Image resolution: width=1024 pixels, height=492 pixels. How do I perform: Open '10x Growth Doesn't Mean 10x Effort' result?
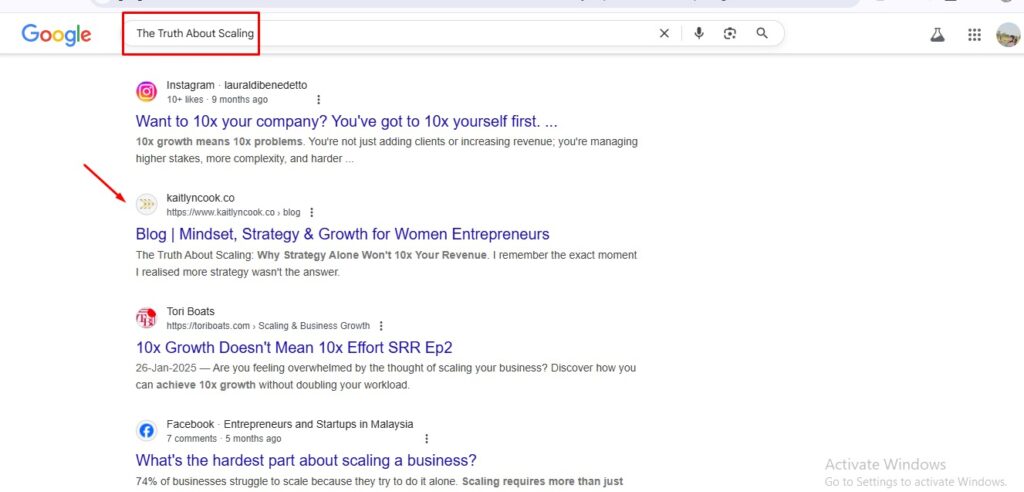pyautogui.click(x=294, y=347)
